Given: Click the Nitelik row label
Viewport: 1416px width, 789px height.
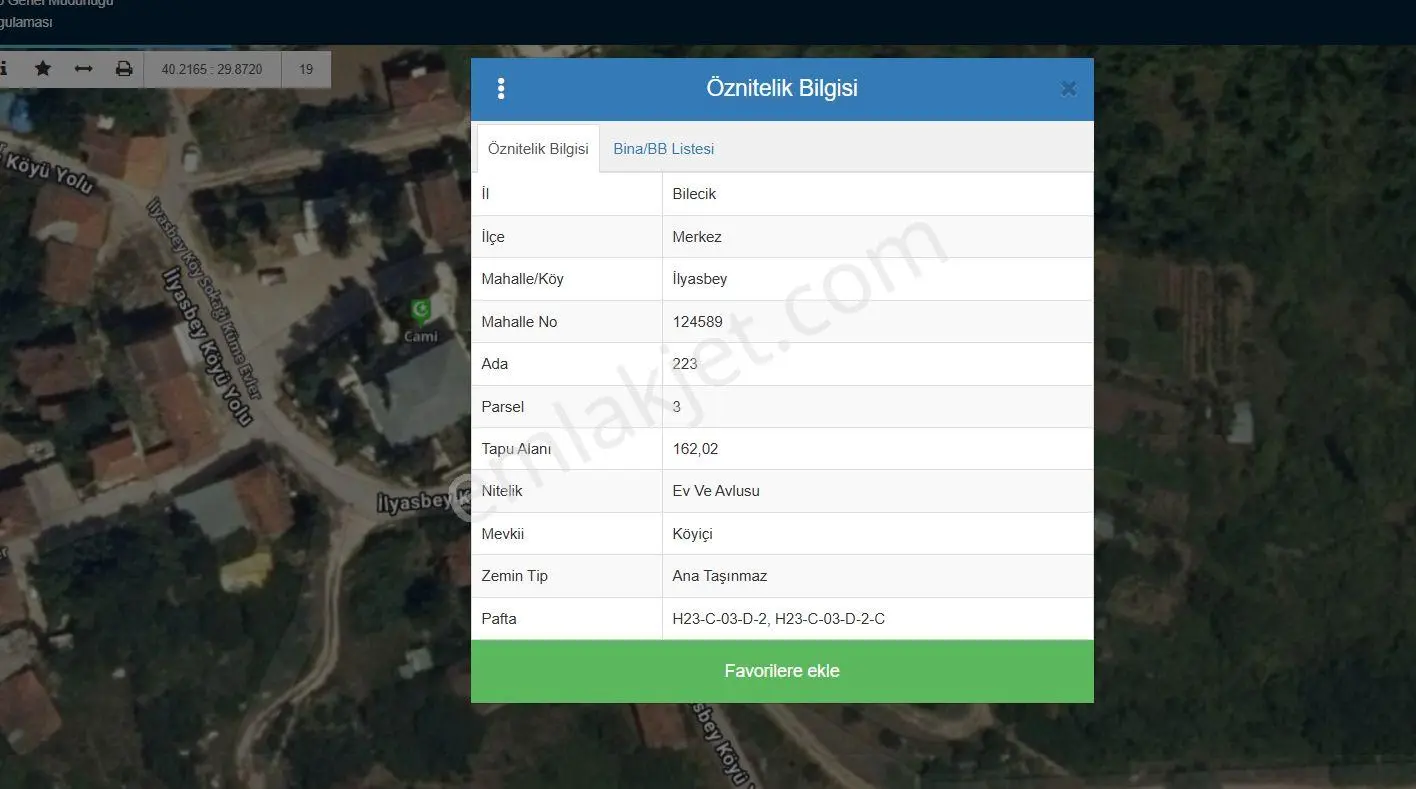Looking at the screenshot, I should pyautogui.click(x=502, y=491).
